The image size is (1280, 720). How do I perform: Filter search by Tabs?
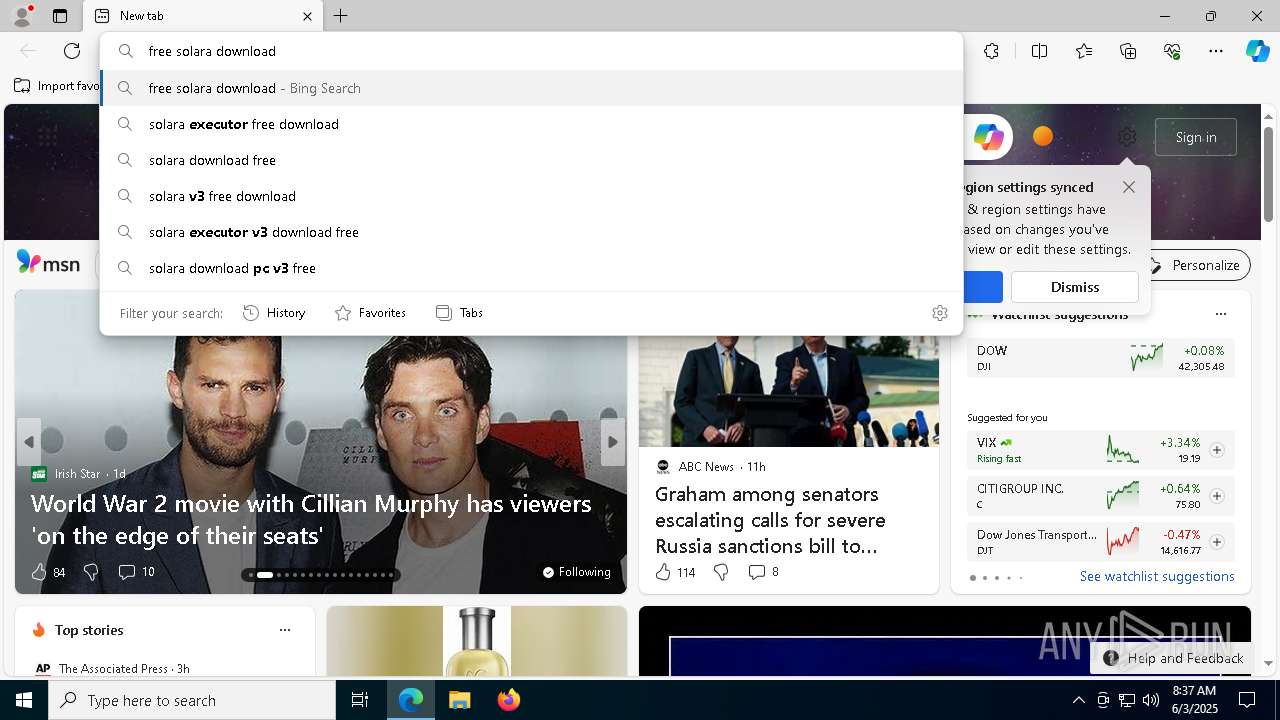[x=459, y=313]
